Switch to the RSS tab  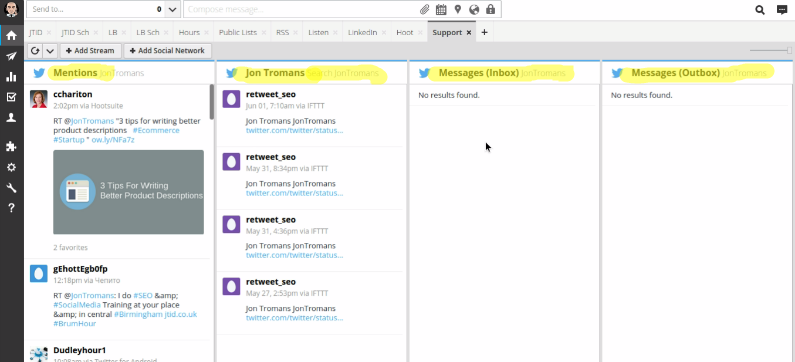click(282, 32)
